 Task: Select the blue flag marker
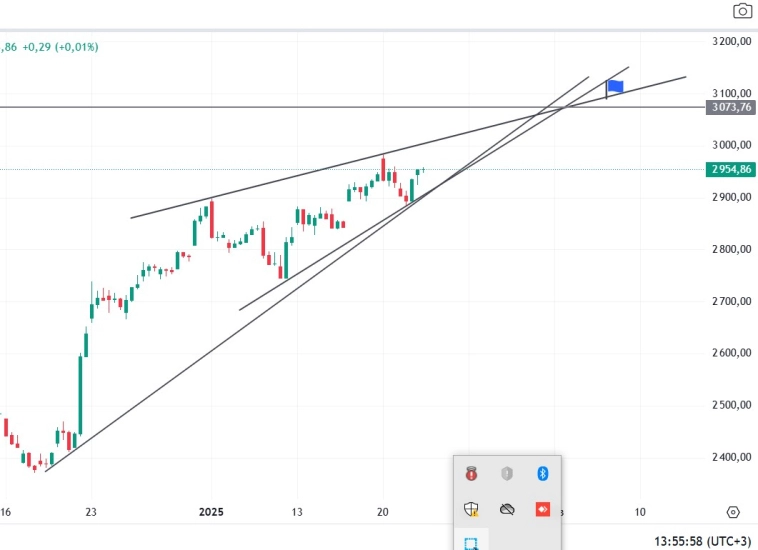point(615,87)
